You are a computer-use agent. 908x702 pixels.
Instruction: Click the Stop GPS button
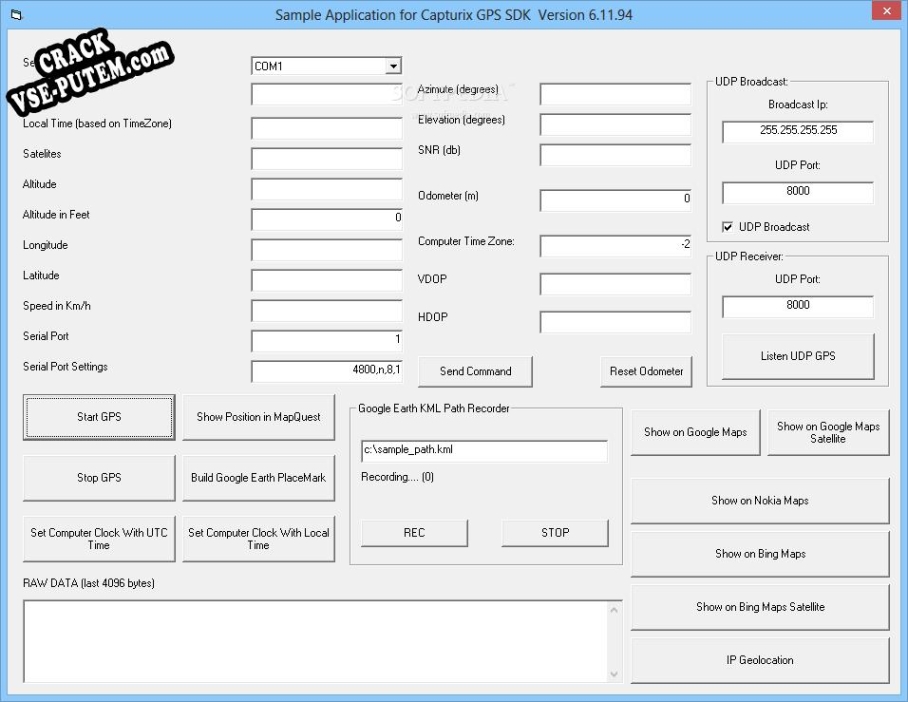(x=99, y=478)
